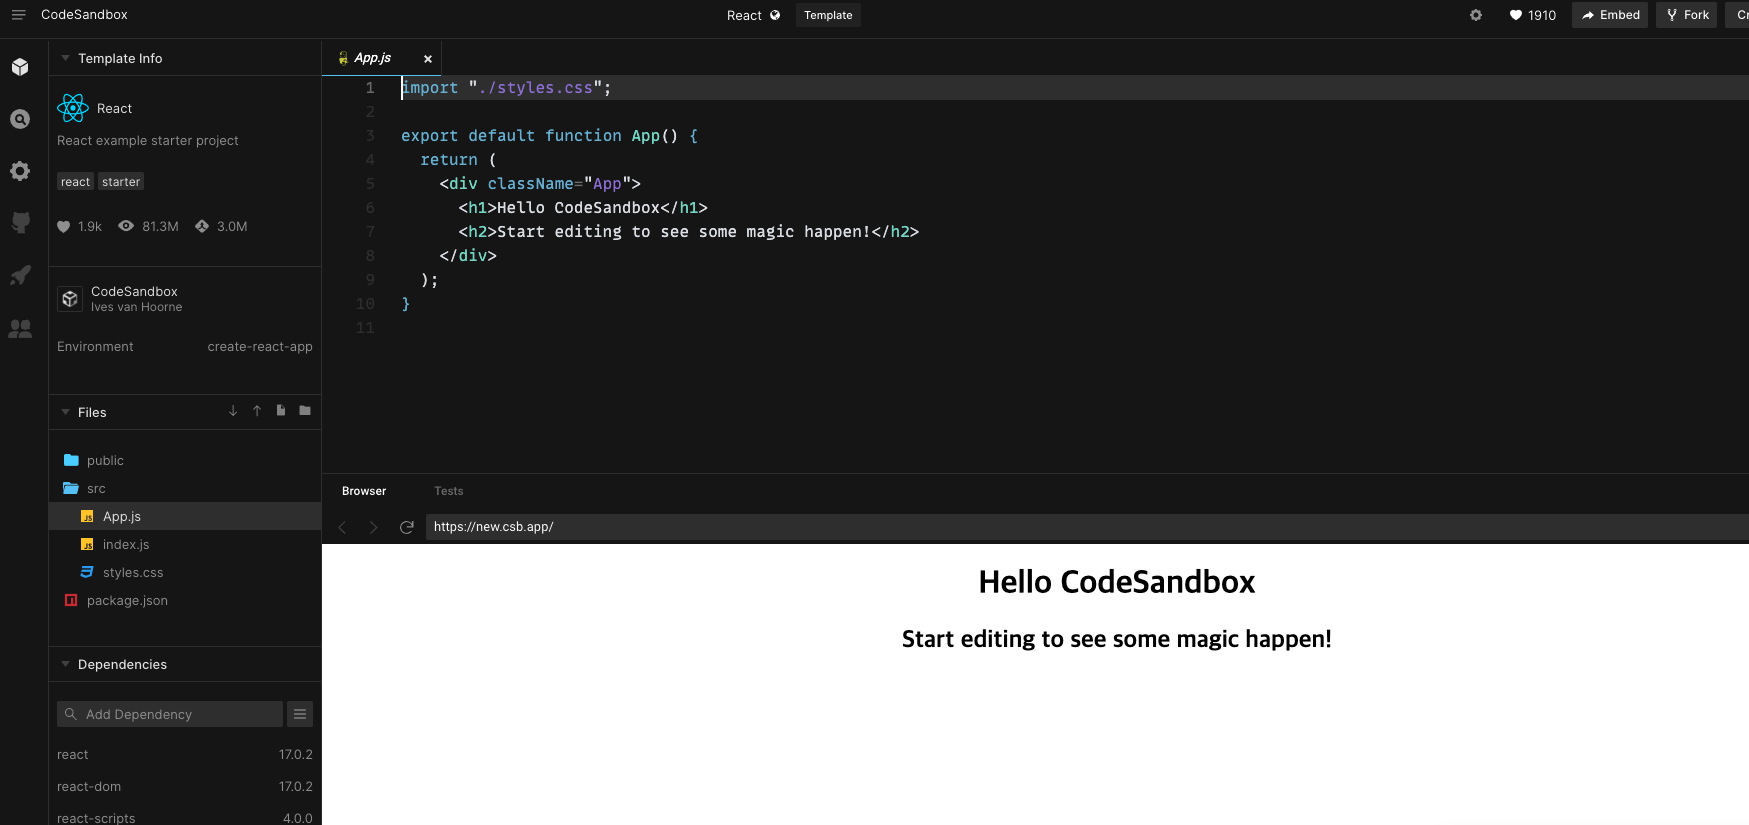Click the "starter" tag
Image resolution: width=1749 pixels, height=825 pixels.
coord(121,182)
